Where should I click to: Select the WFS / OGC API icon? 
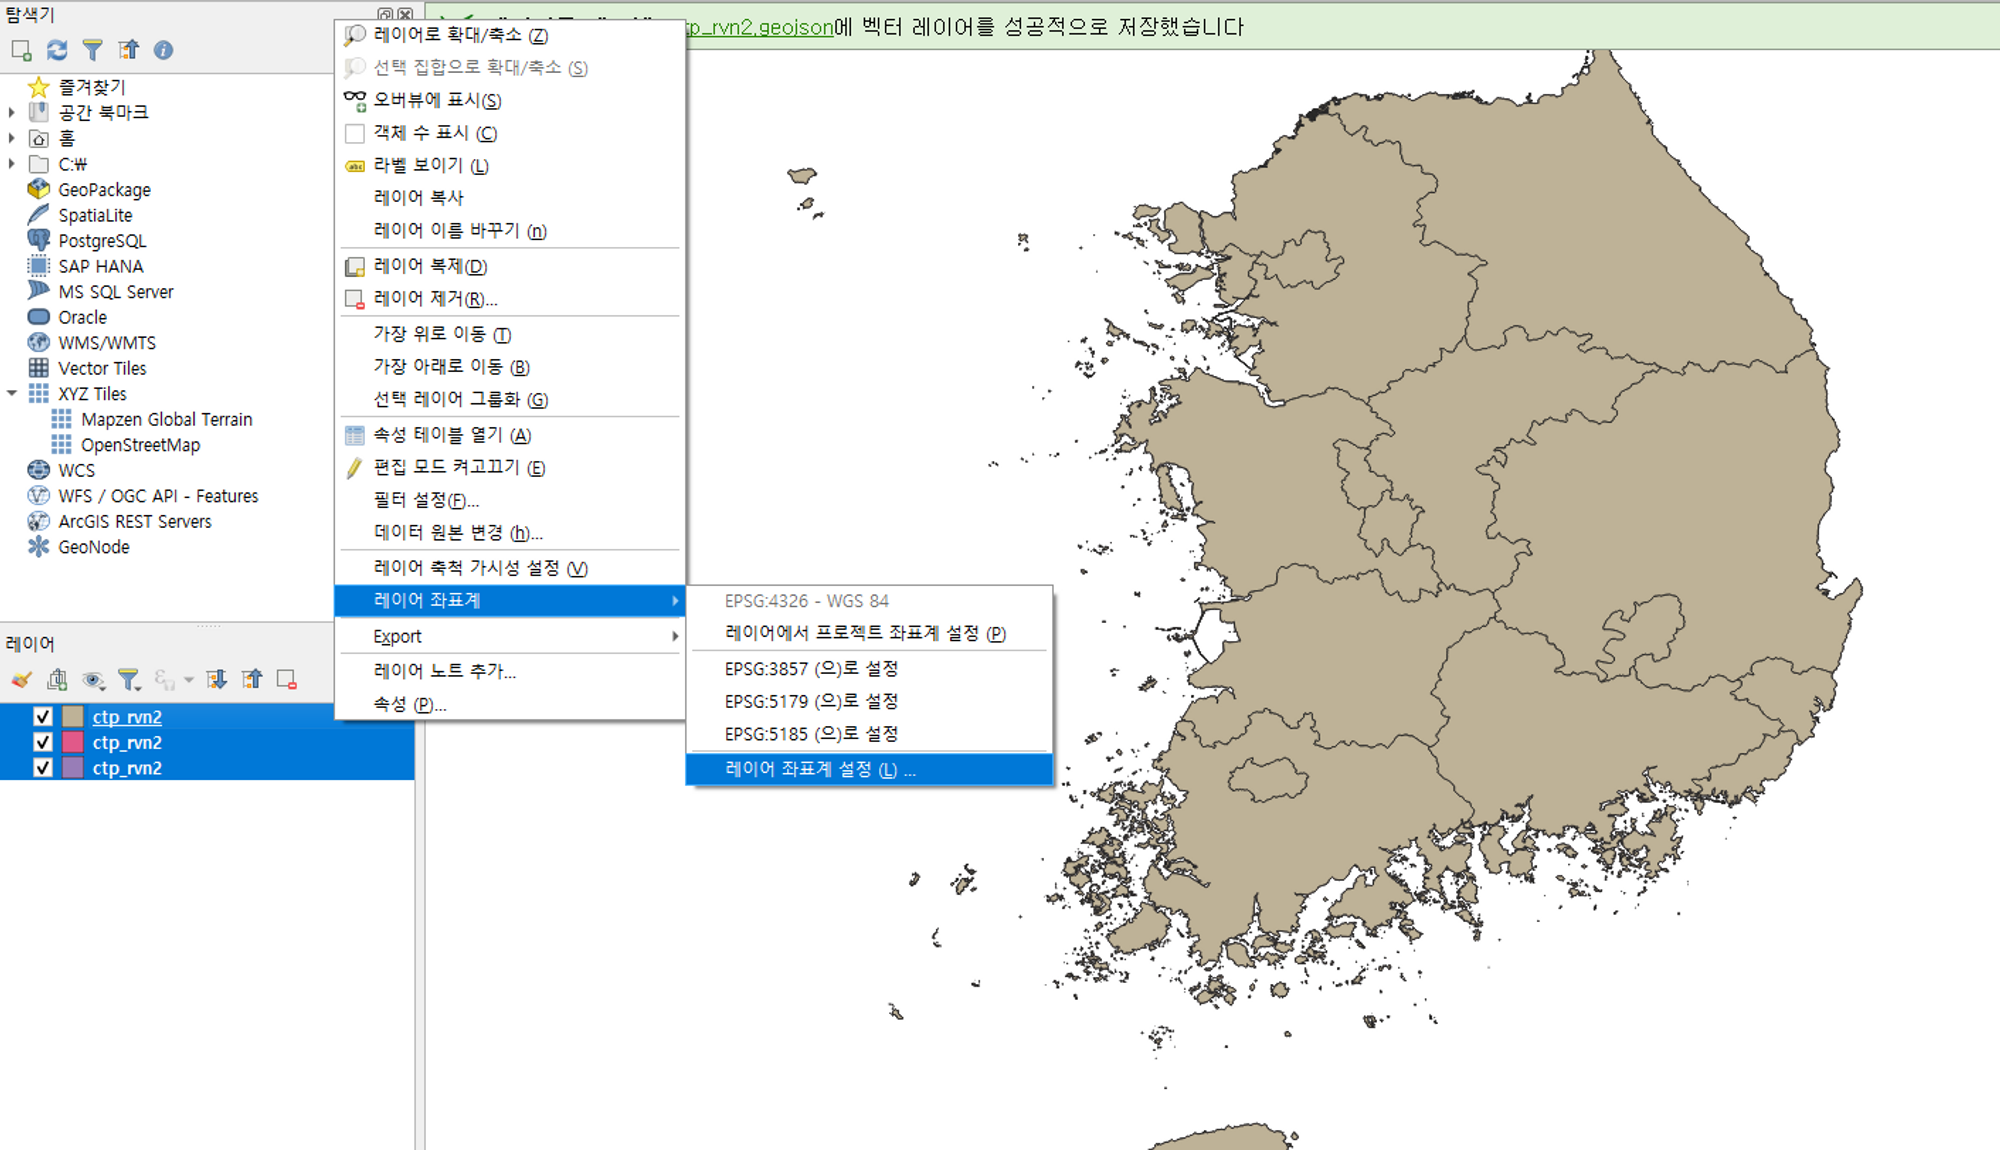coord(39,496)
